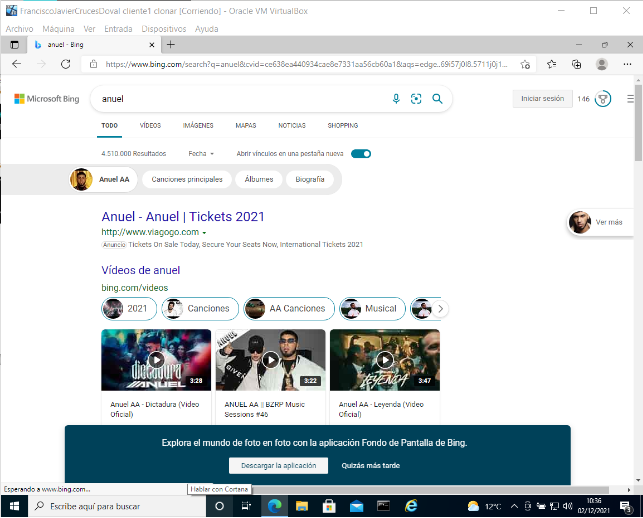Switch to the MAPAS search tab

[x=246, y=126]
